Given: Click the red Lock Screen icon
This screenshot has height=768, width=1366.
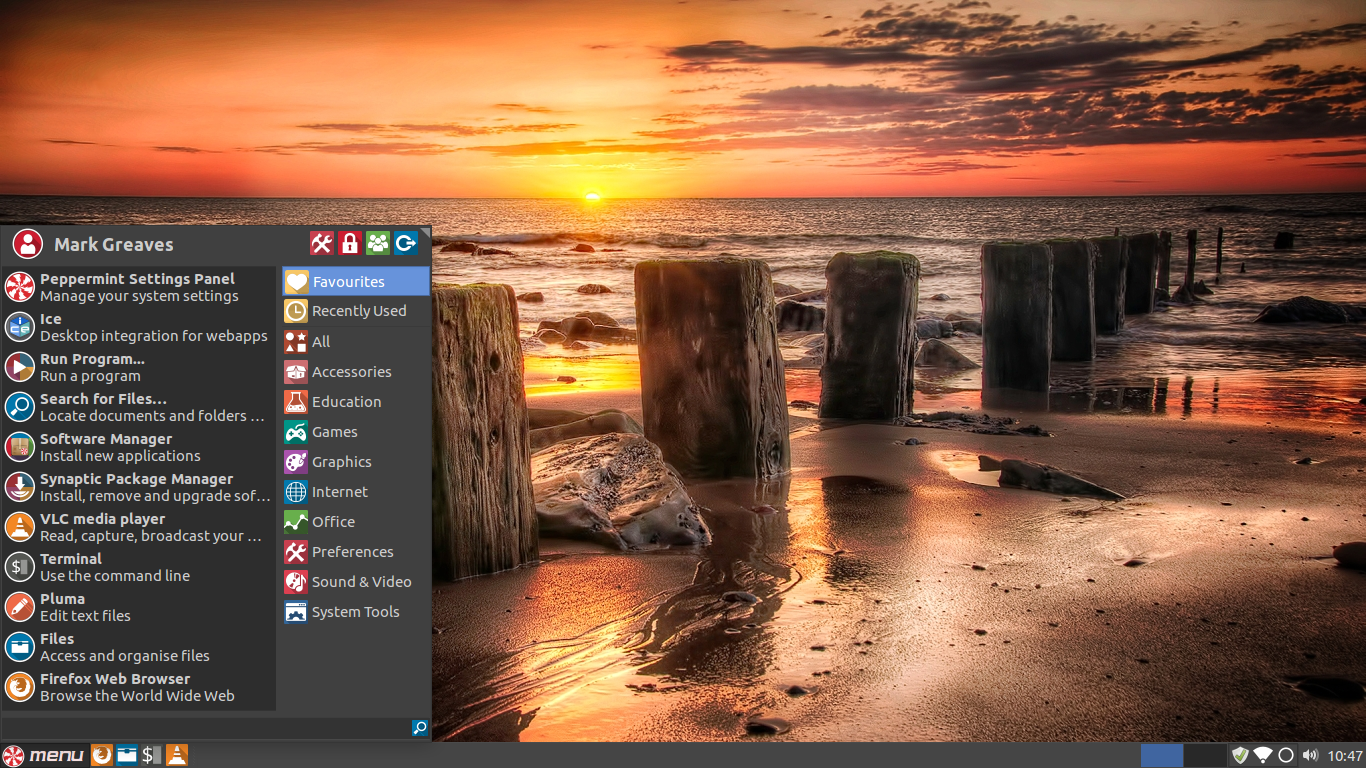Looking at the screenshot, I should pos(349,243).
